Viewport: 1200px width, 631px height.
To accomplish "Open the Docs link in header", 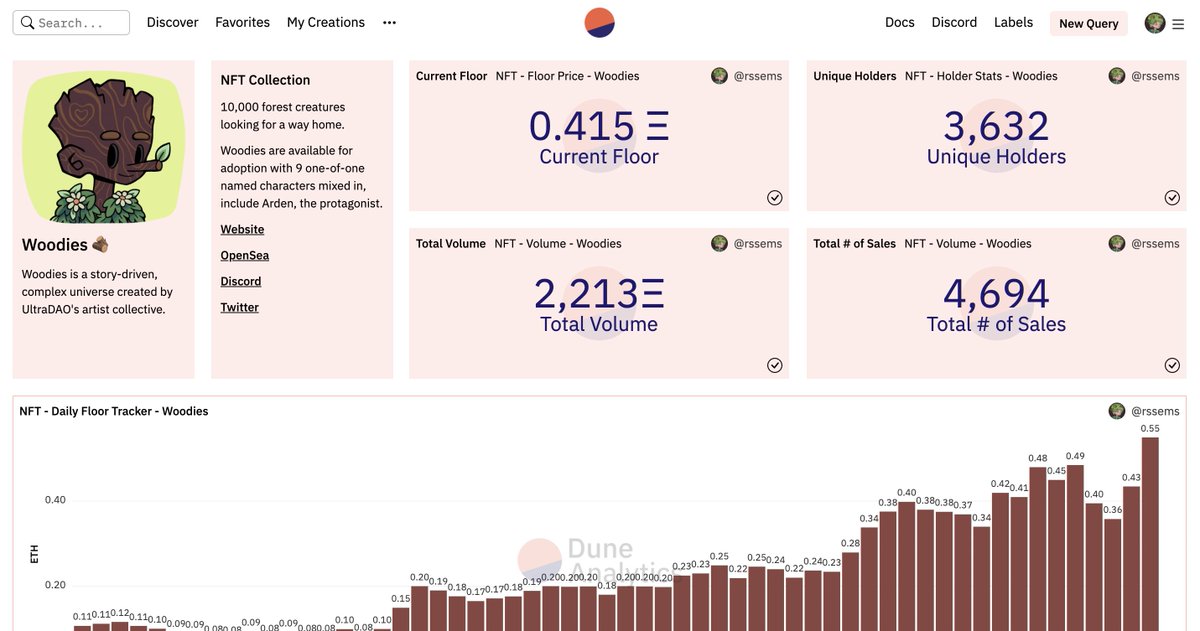I will [x=900, y=22].
